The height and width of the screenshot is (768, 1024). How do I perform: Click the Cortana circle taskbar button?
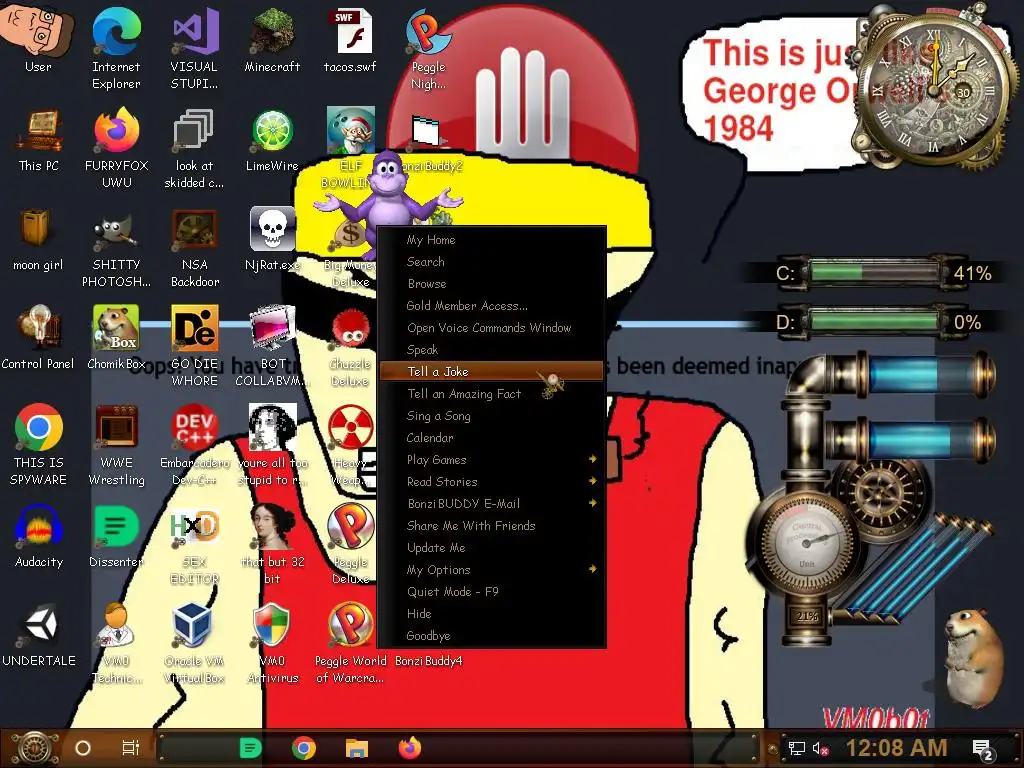(83, 748)
